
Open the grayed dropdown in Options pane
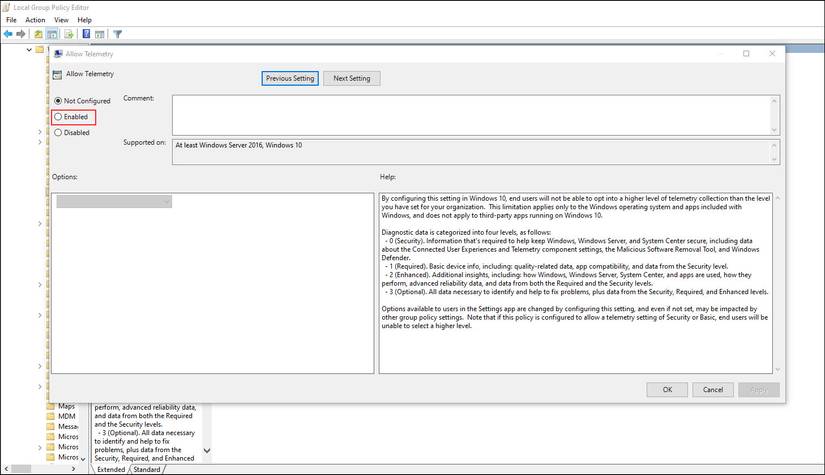click(114, 201)
